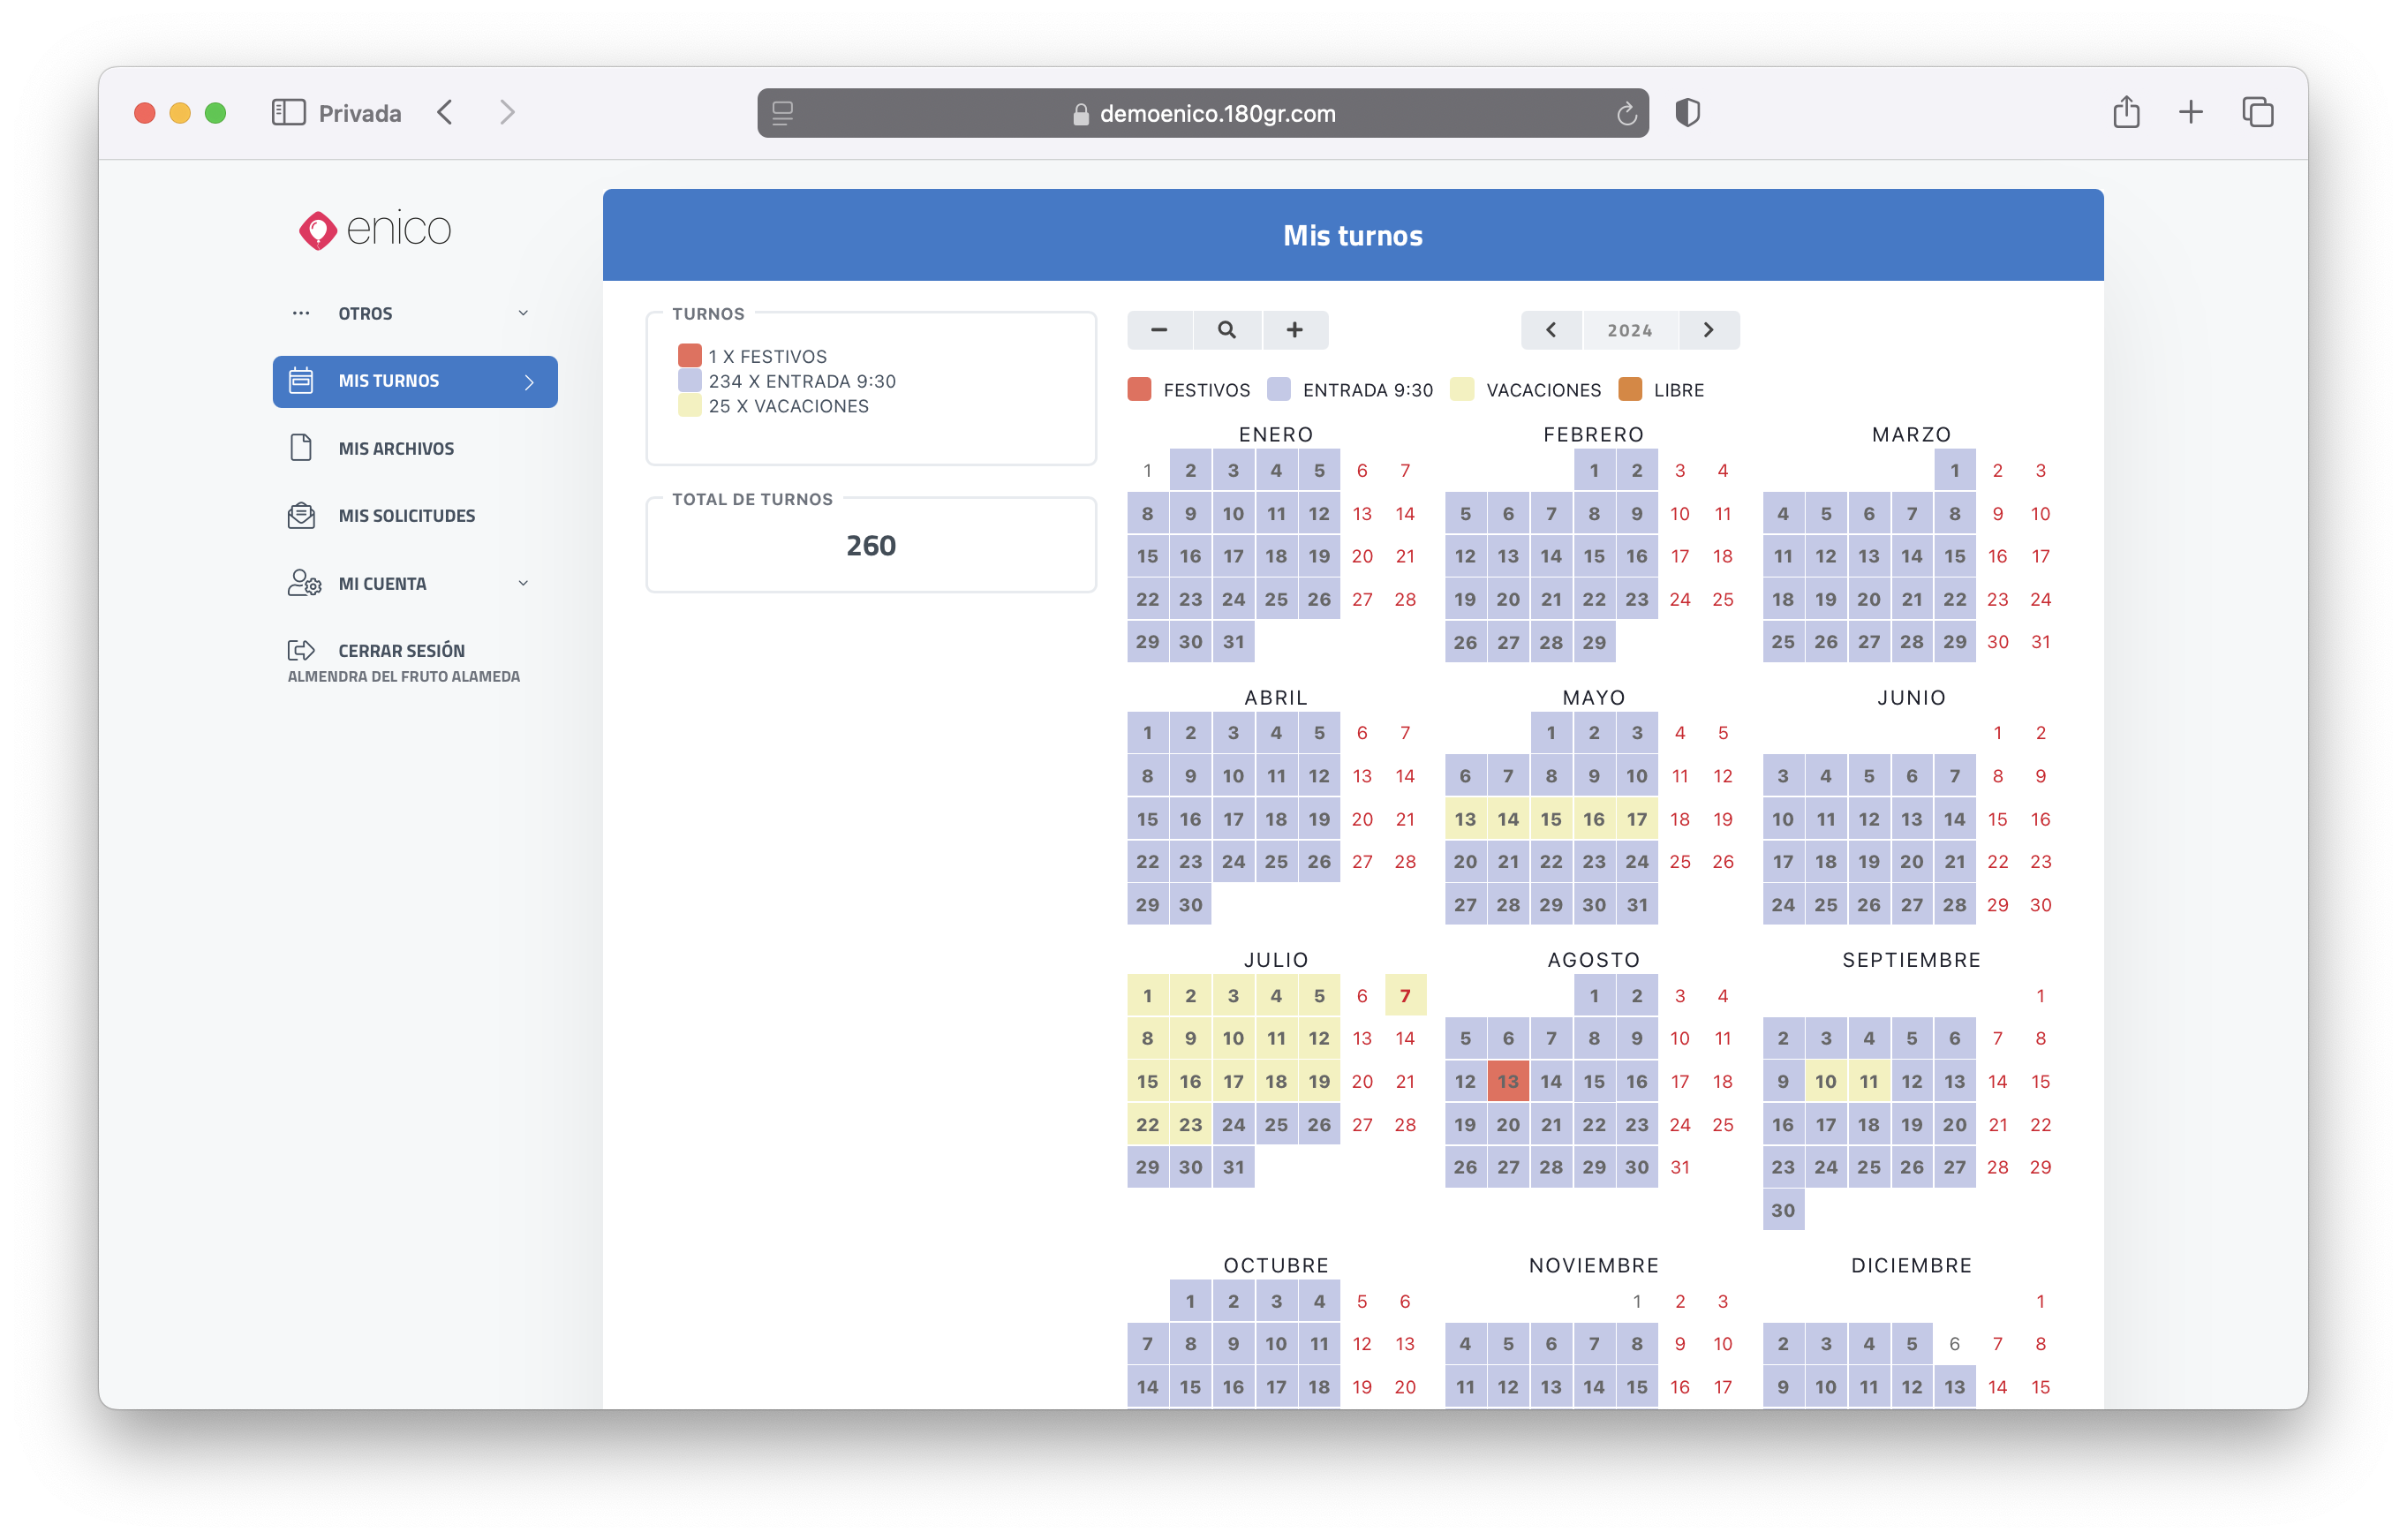Screen dimensions: 2407x1540
Task: Go to previous year with left chevron
Action: [x=1551, y=330]
